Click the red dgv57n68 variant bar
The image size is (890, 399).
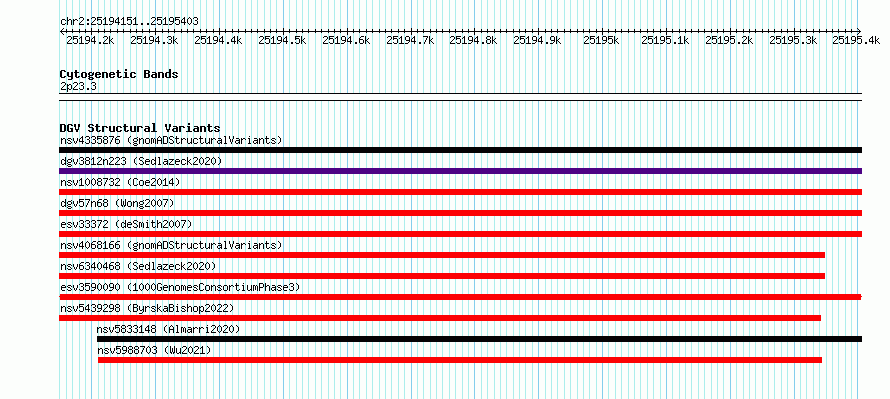point(460,213)
